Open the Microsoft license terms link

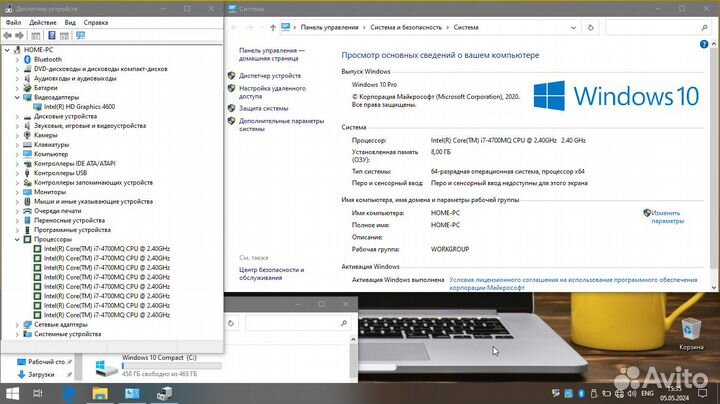click(x=573, y=283)
